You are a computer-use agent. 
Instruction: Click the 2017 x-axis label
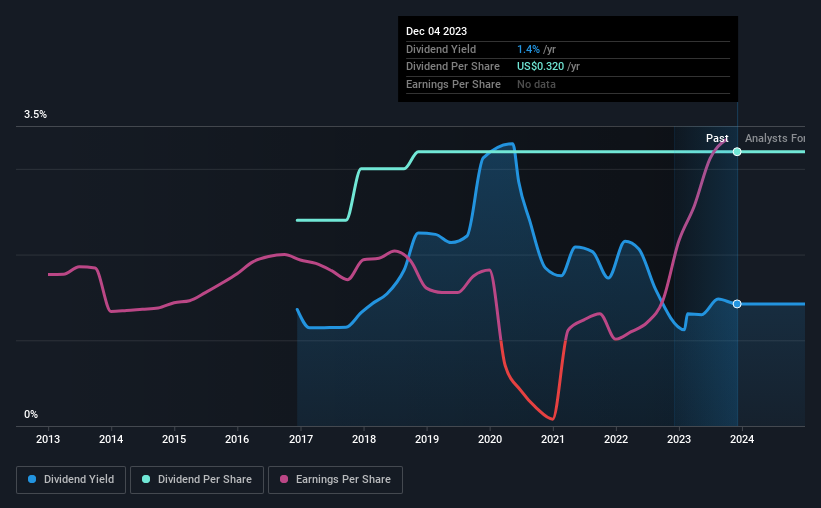pyautogui.click(x=301, y=439)
